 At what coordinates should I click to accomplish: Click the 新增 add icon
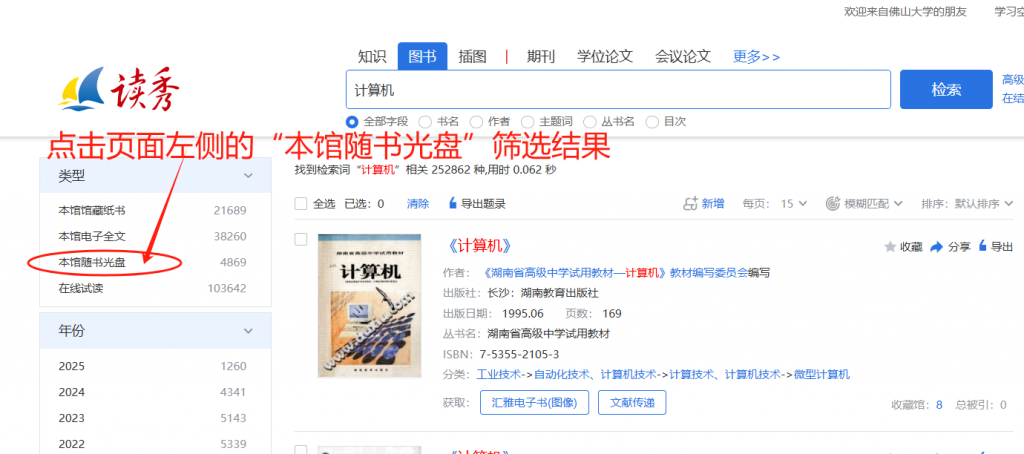690,204
